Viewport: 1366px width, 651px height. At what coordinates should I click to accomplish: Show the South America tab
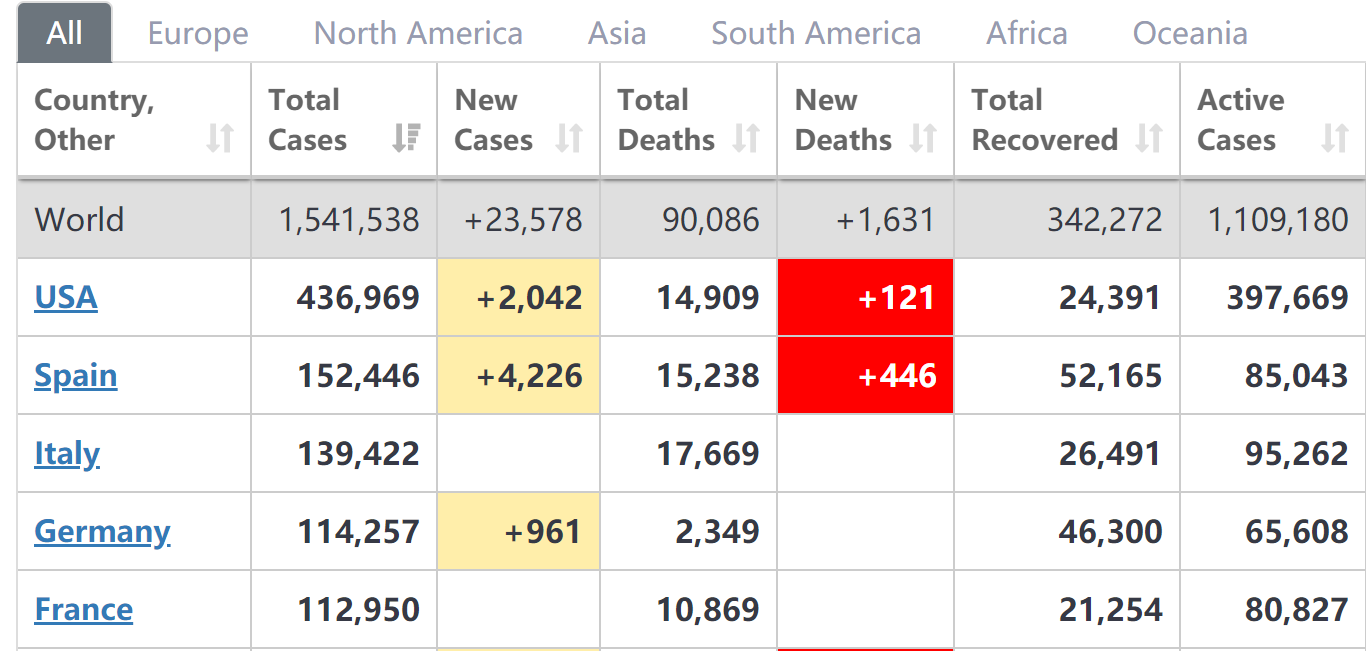point(816,34)
